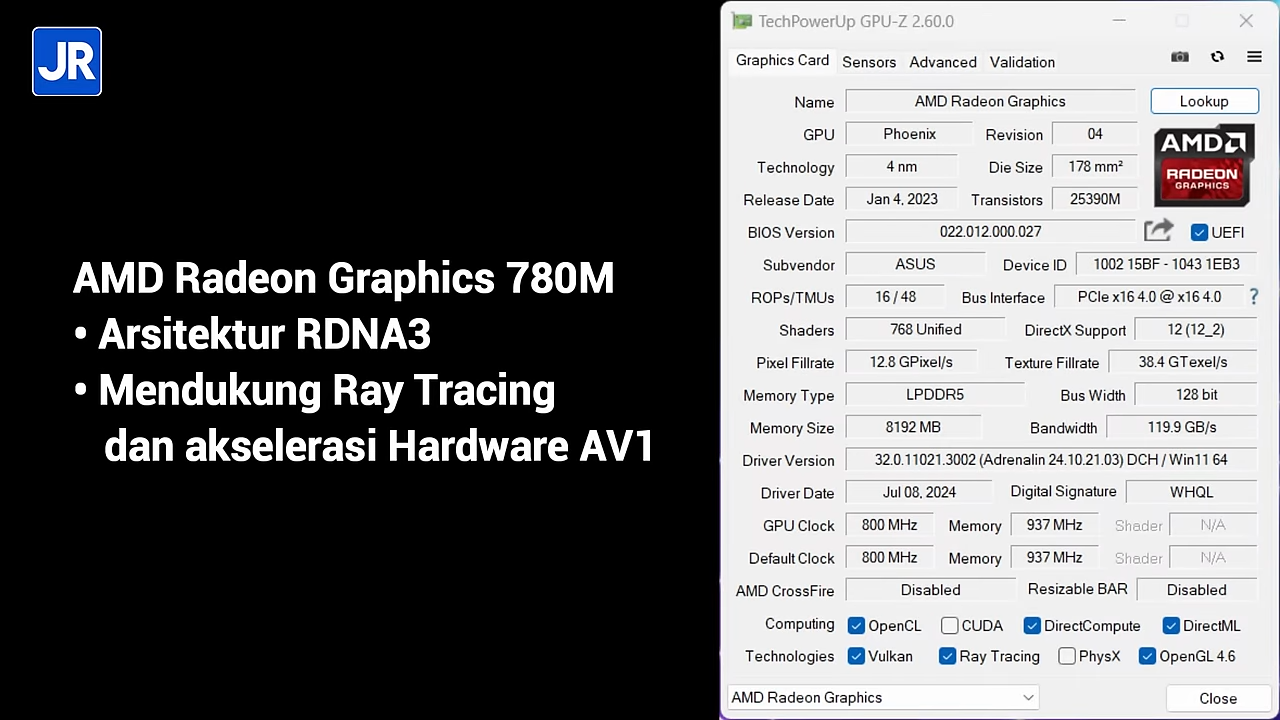The image size is (1280, 720).
Task: Click the JR channel logo
Action: [x=67, y=62]
